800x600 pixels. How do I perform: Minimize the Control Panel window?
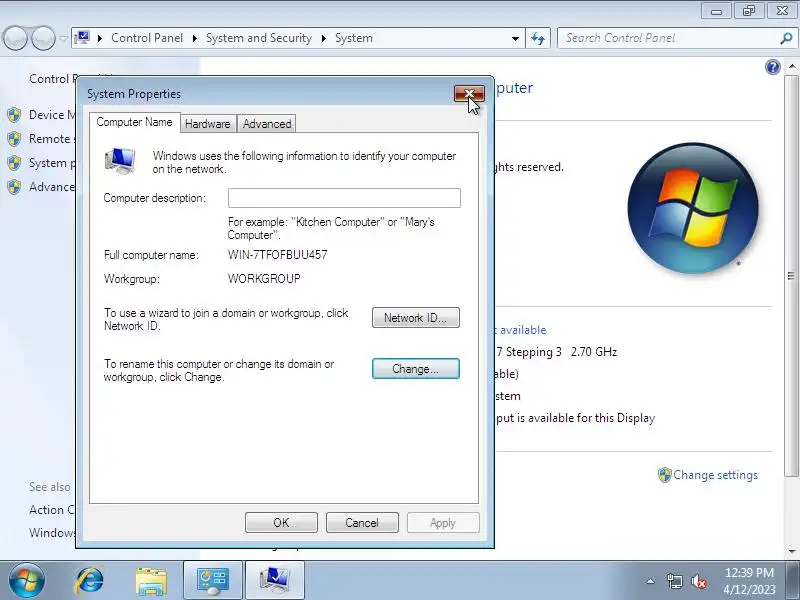pyautogui.click(x=716, y=10)
